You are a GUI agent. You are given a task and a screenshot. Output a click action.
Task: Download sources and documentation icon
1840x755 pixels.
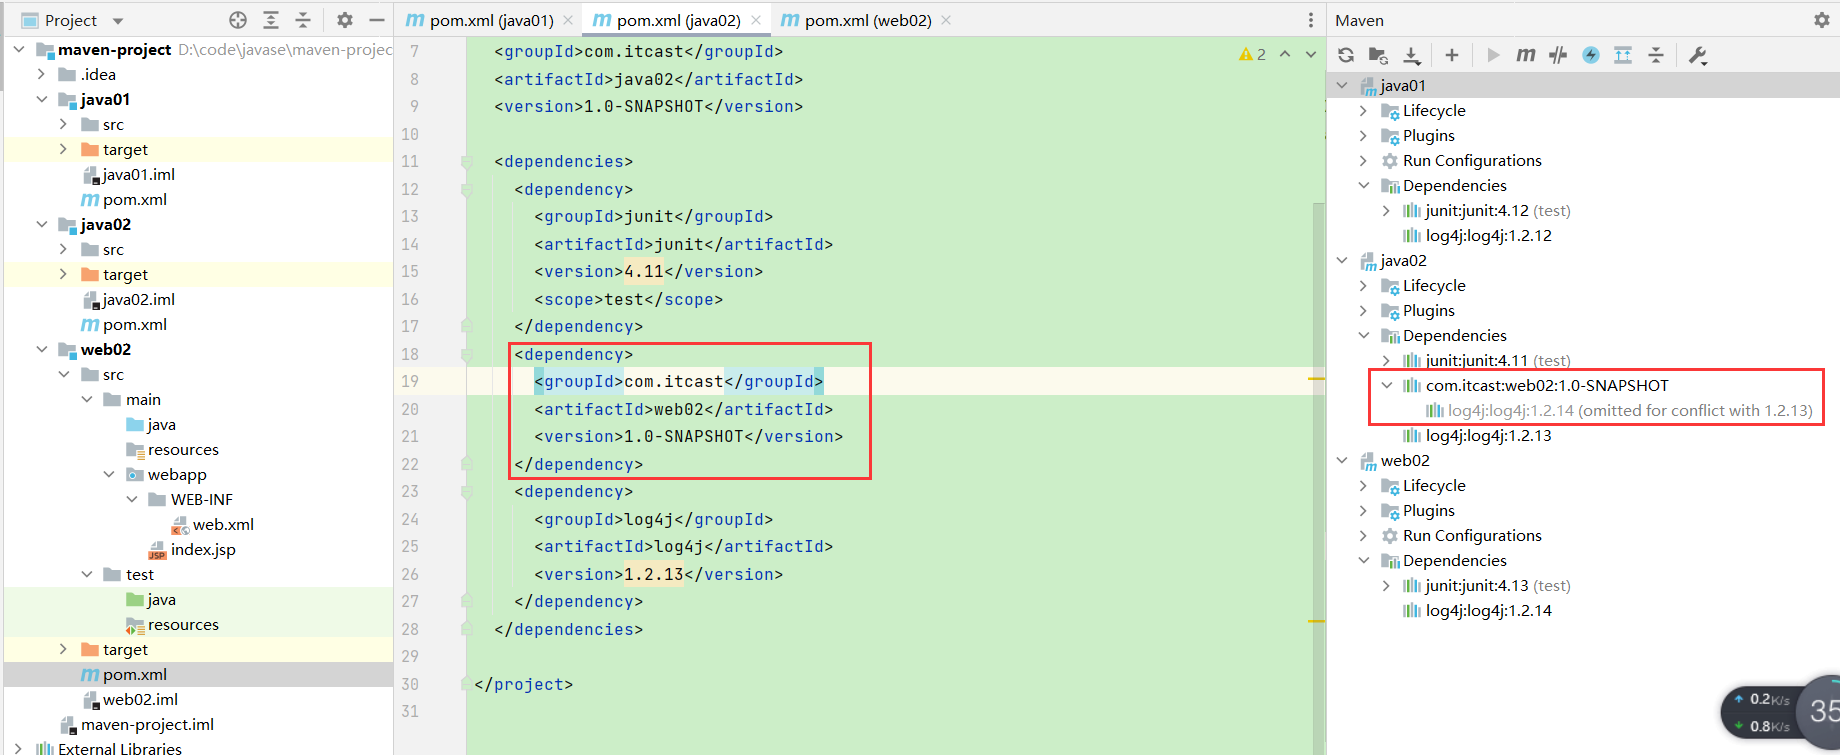(x=1411, y=55)
